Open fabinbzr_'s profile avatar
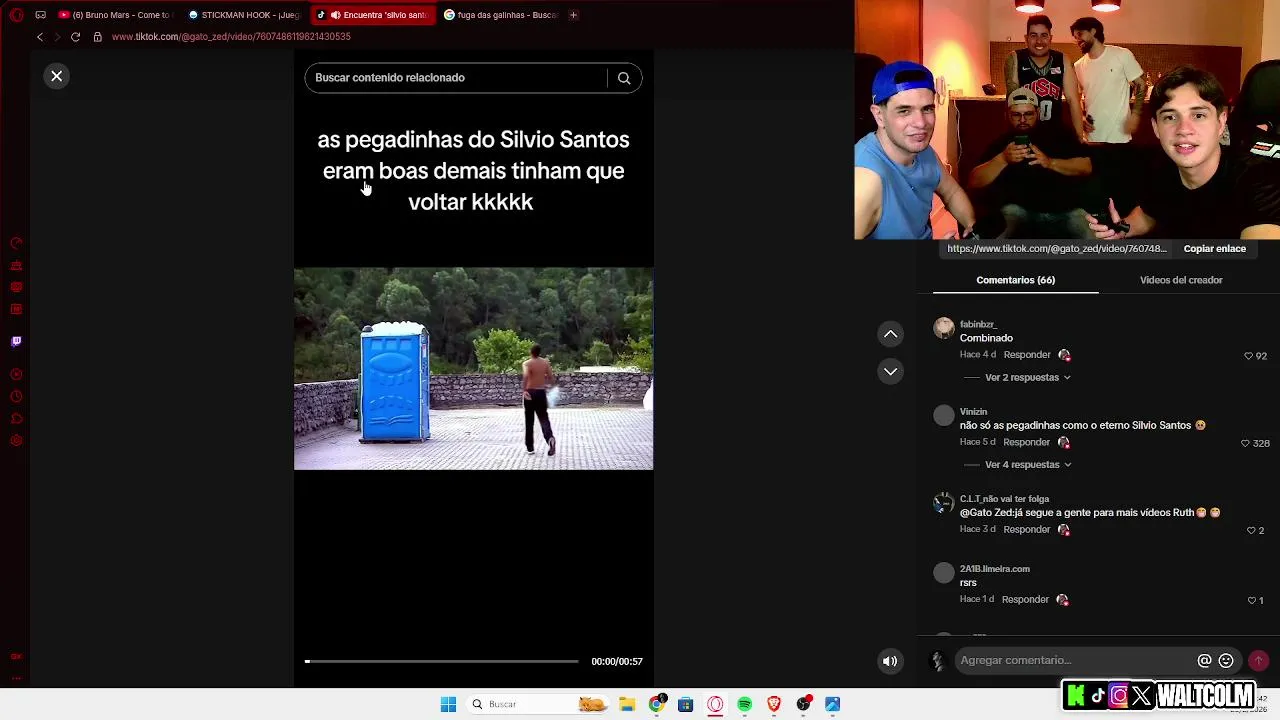 (x=944, y=328)
